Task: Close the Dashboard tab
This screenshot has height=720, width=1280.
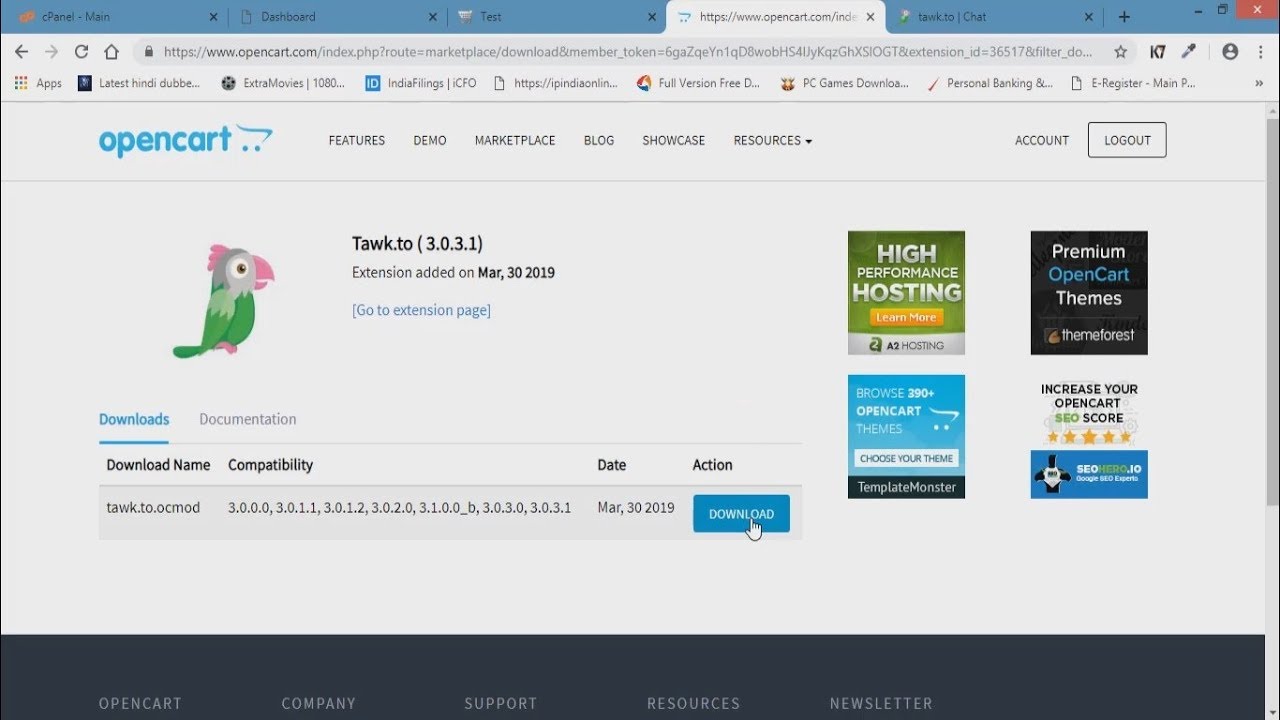Action: 432,17
